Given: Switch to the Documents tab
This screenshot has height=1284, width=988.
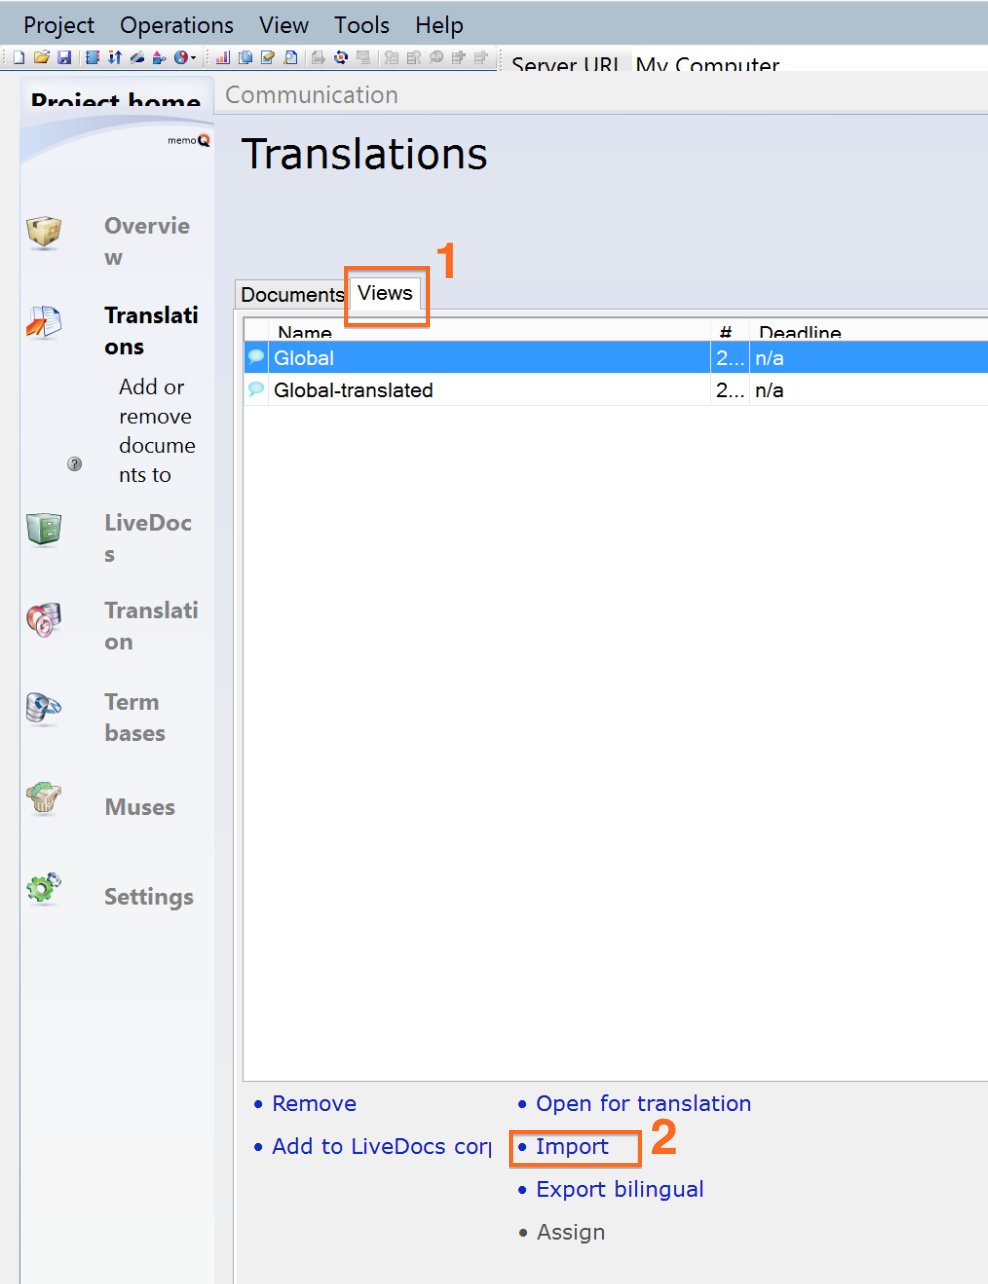Looking at the screenshot, I should 291,295.
